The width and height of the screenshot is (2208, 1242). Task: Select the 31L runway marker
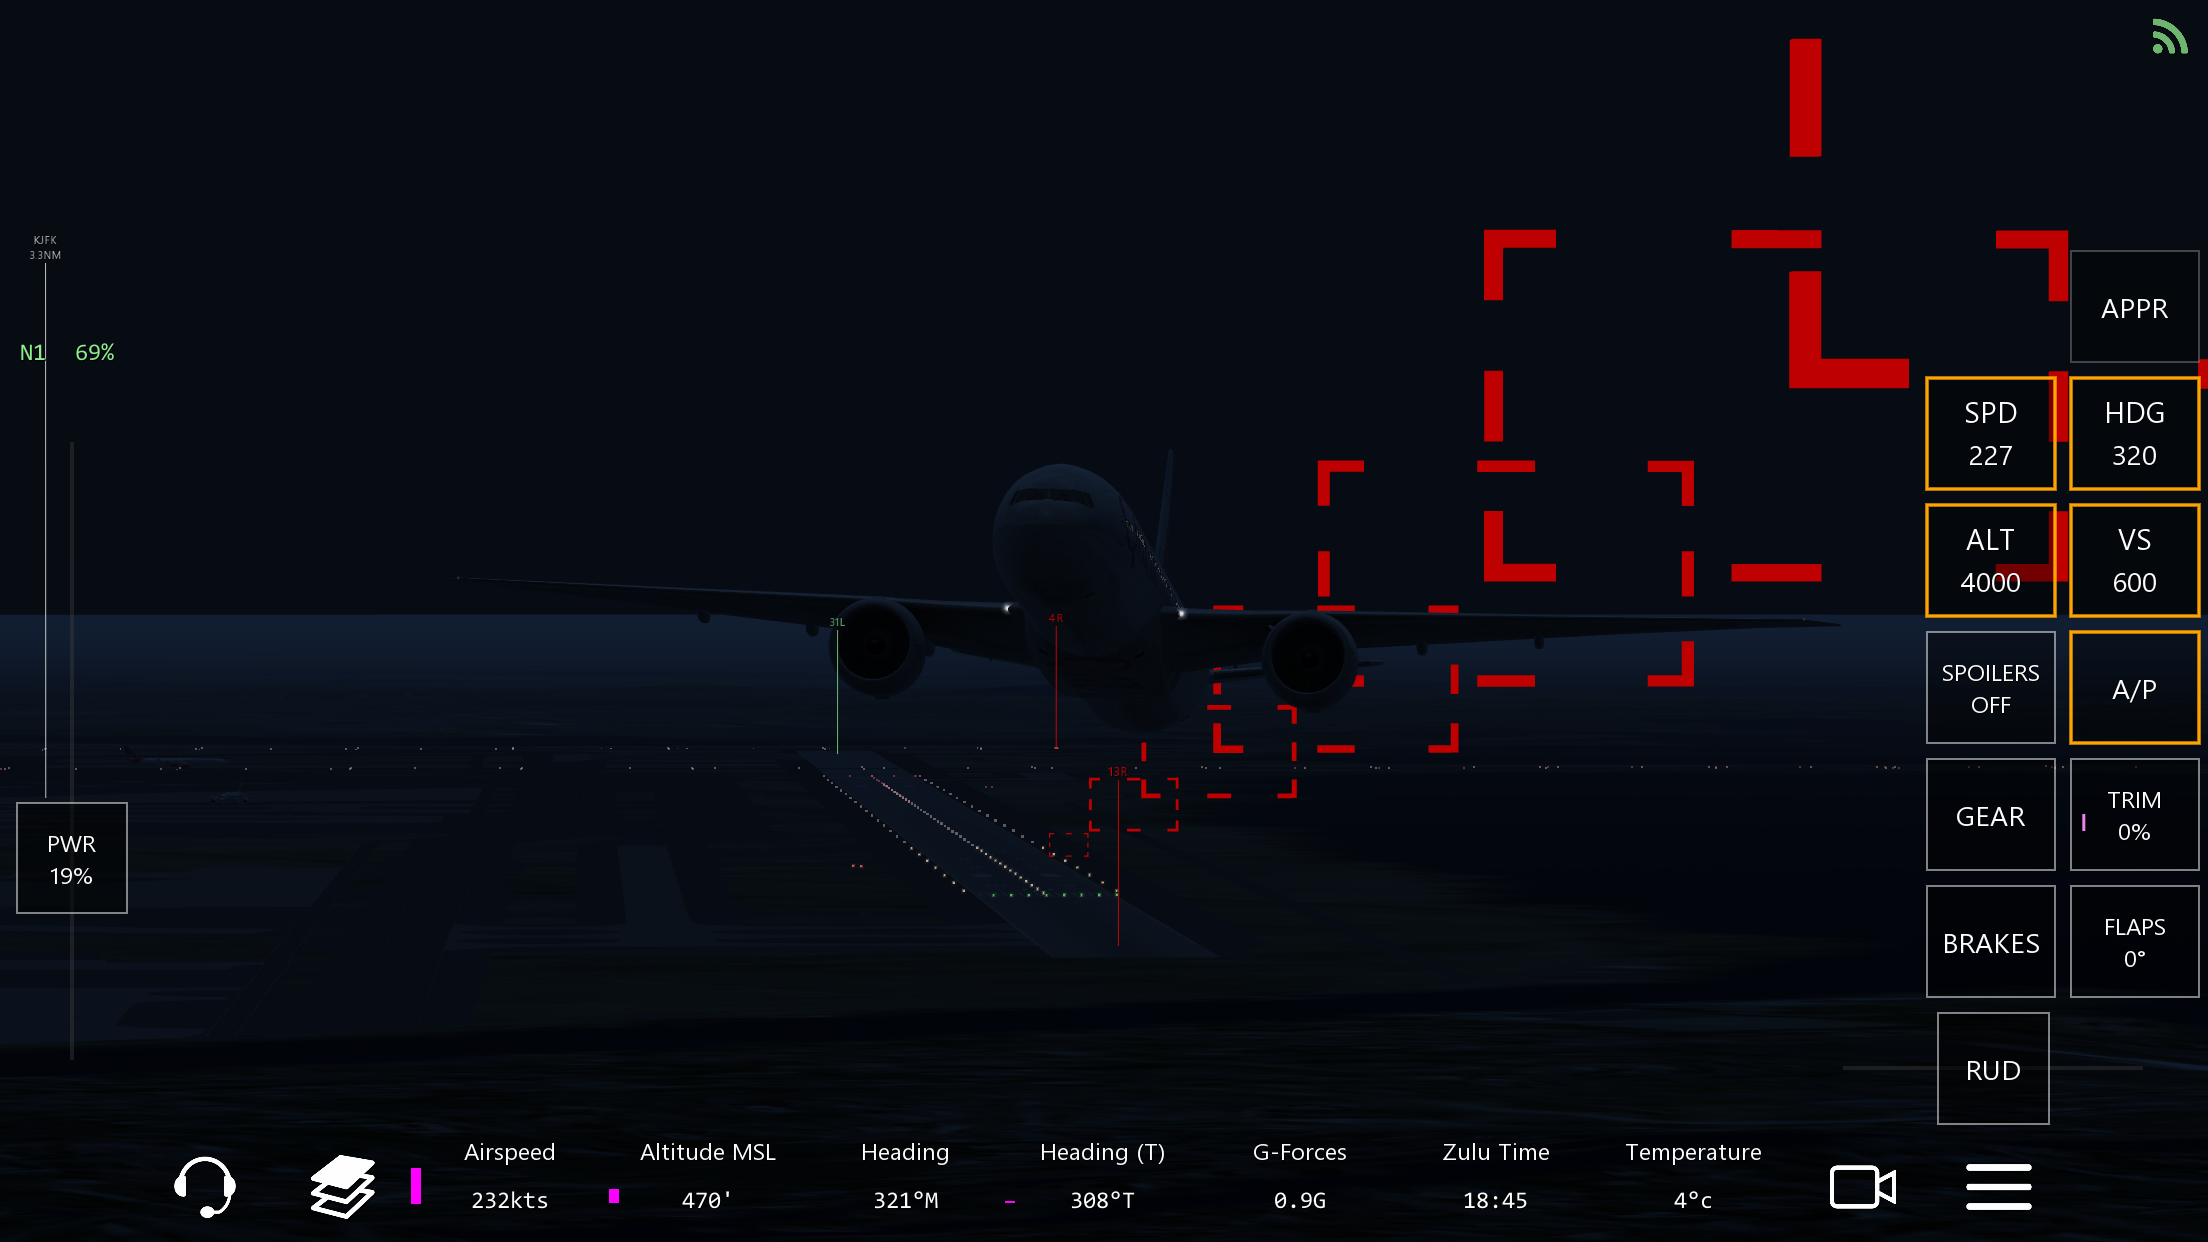click(837, 623)
